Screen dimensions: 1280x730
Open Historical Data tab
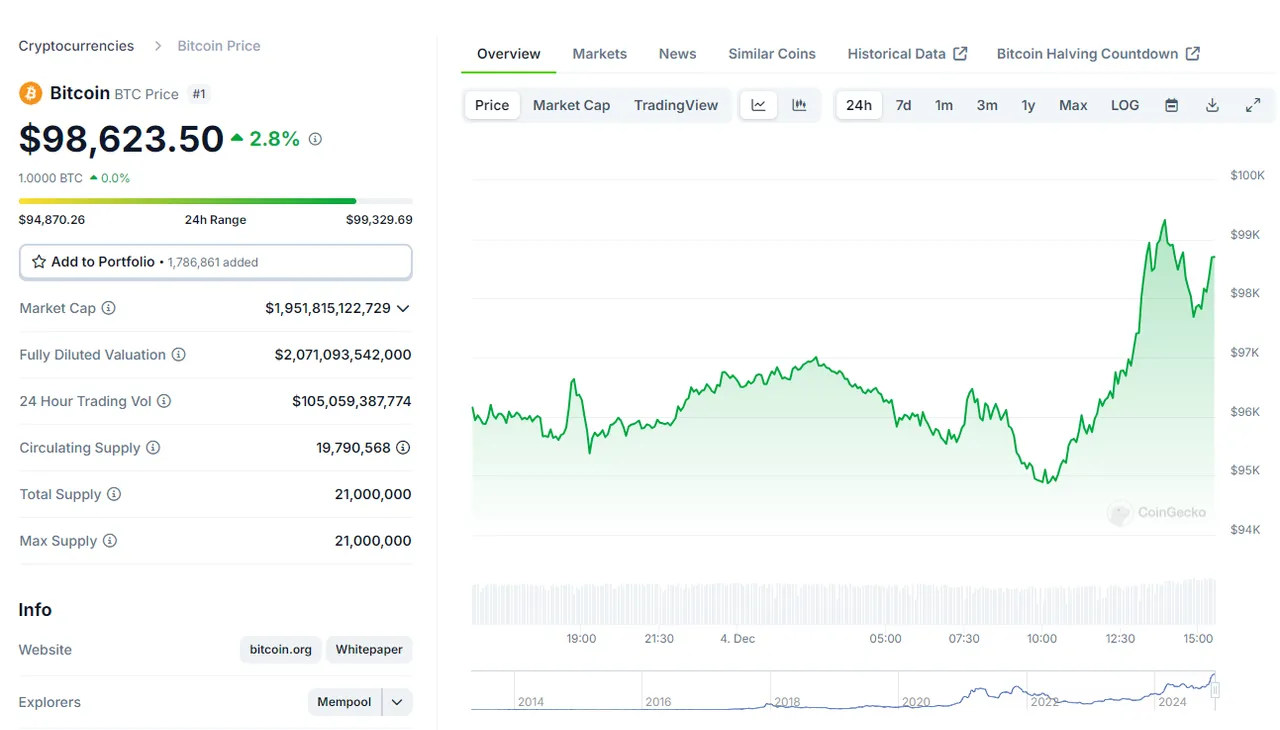coord(907,54)
